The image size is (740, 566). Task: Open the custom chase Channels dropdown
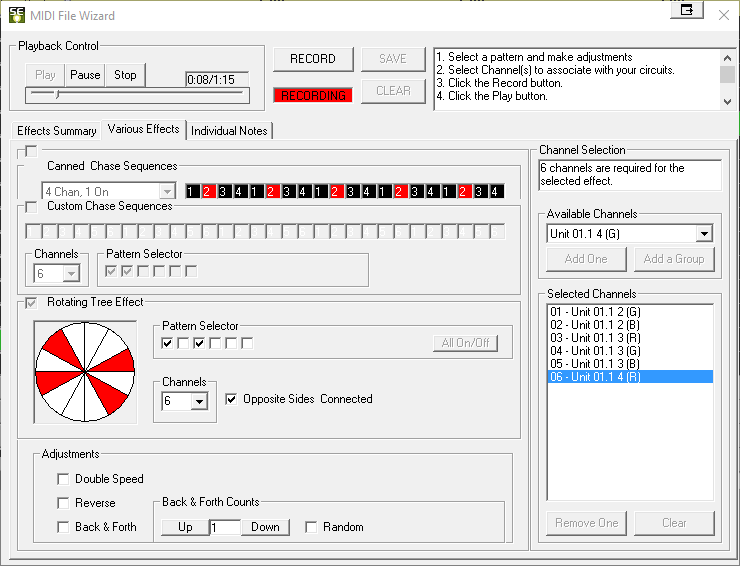(x=71, y=273)
